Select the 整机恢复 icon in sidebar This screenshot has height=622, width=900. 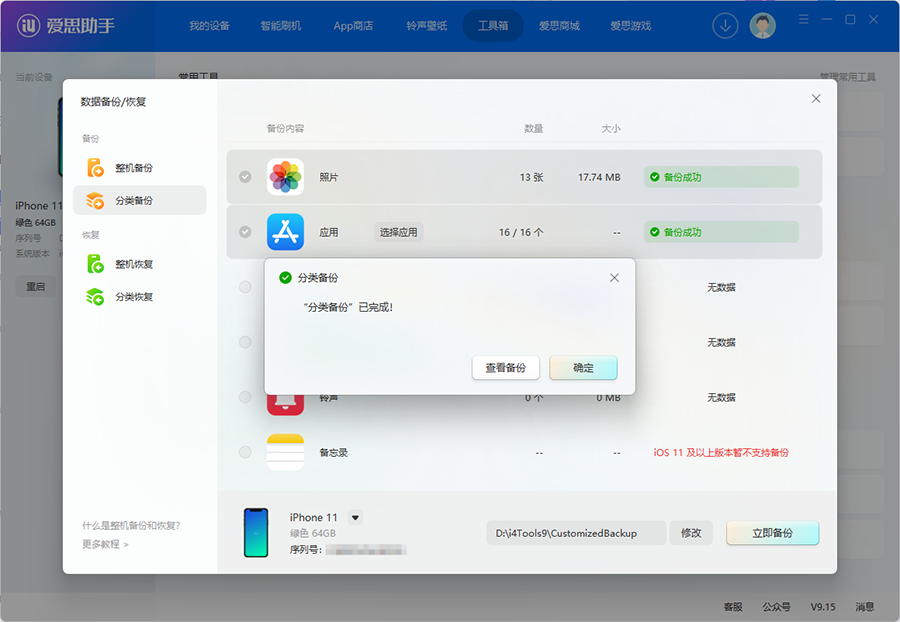pos(95,264)
